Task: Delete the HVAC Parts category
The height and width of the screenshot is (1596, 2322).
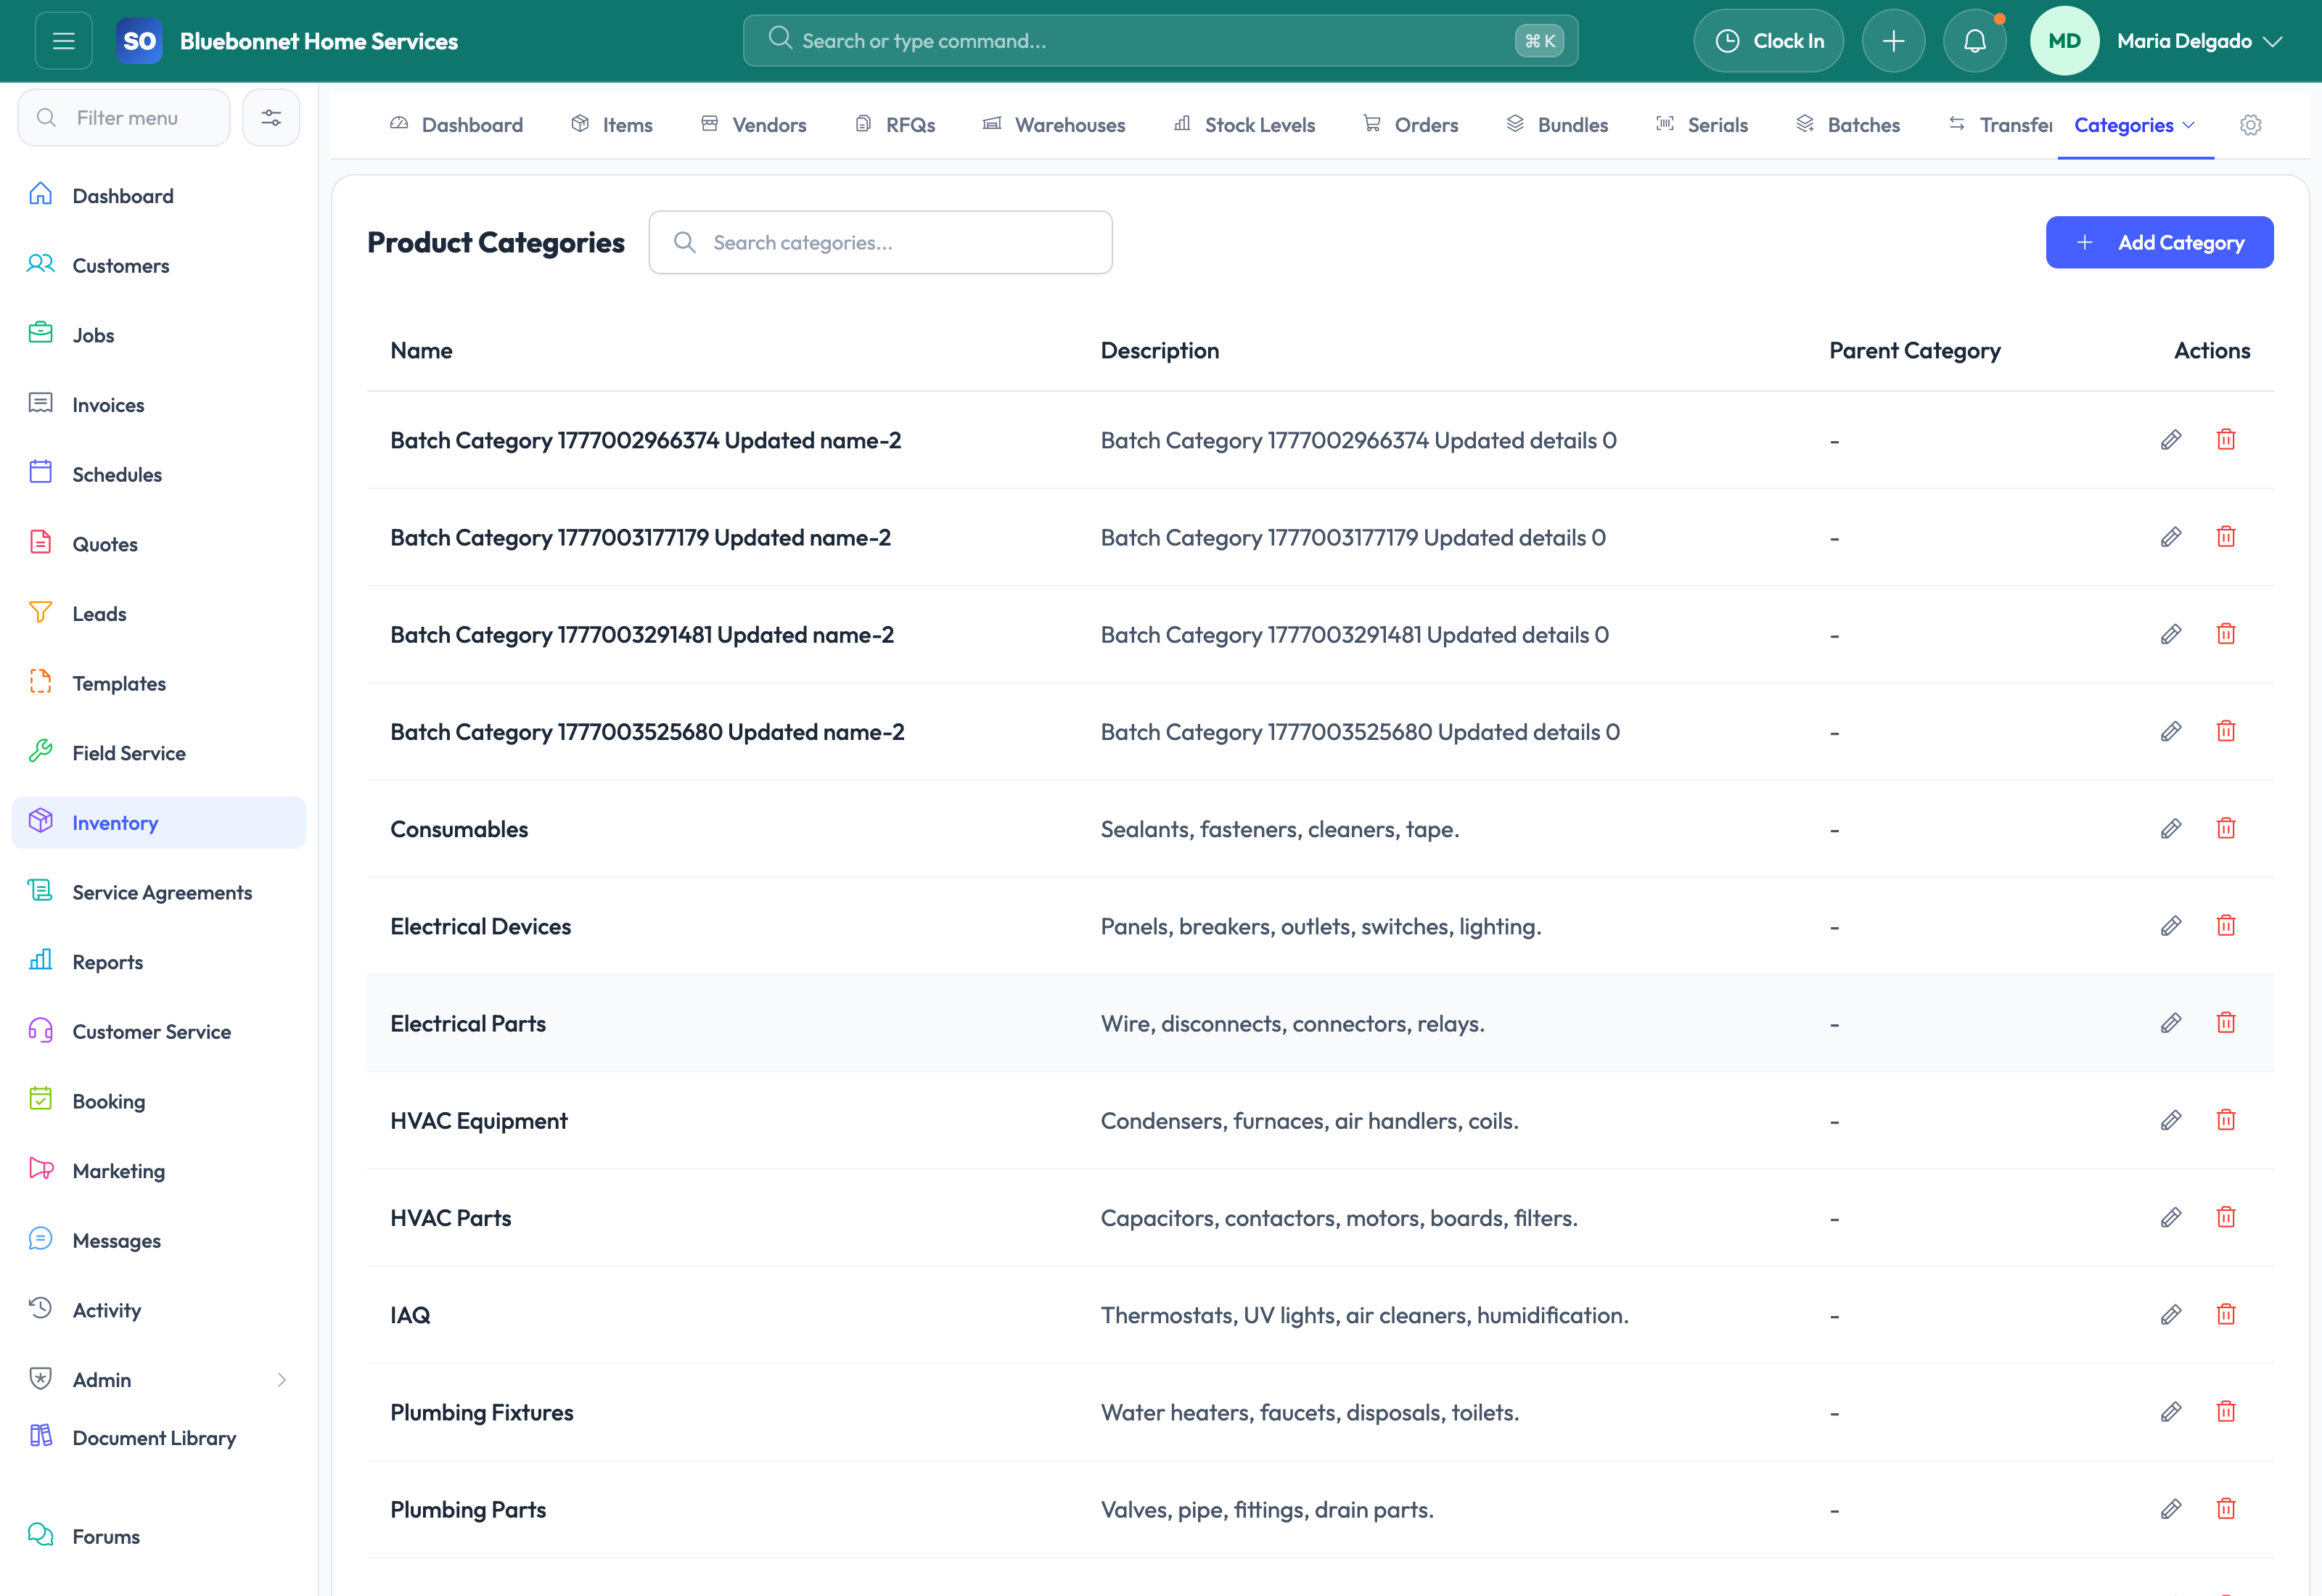Action: tap(2225, 1217)
